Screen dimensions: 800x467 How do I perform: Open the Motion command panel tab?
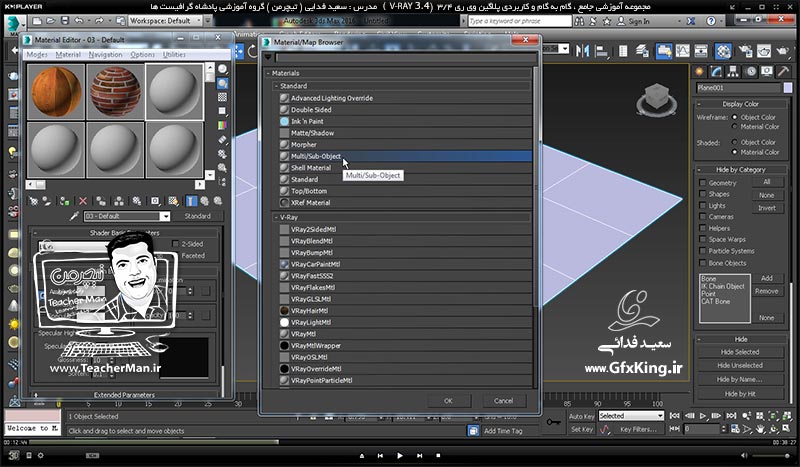coord(750,71)
